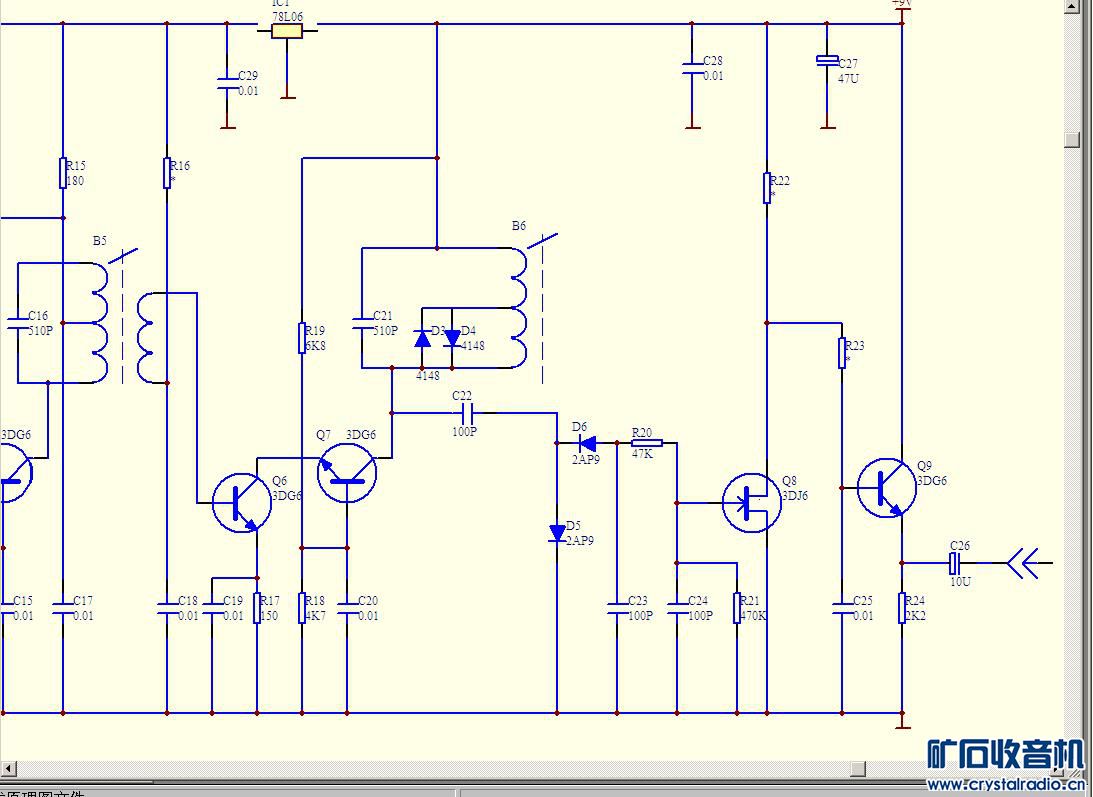Click resistor R24 2K2 symbol
Viewport: 1093px width, 797px height.
[x=902, y=608]
